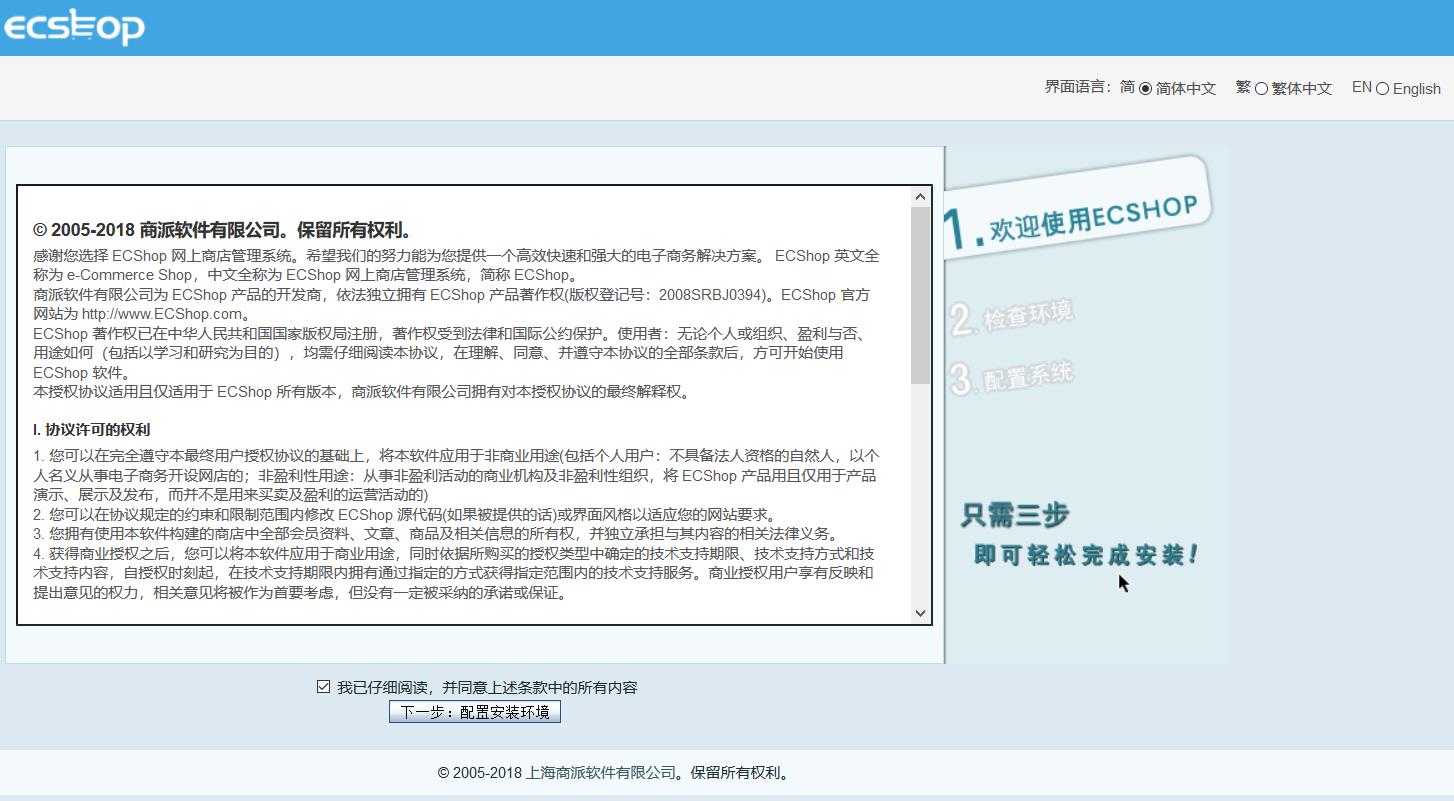Click 只需三步 banner text
Image resolution: width=1454 pixels, height=801 pixels.
tap(1015, 515)
